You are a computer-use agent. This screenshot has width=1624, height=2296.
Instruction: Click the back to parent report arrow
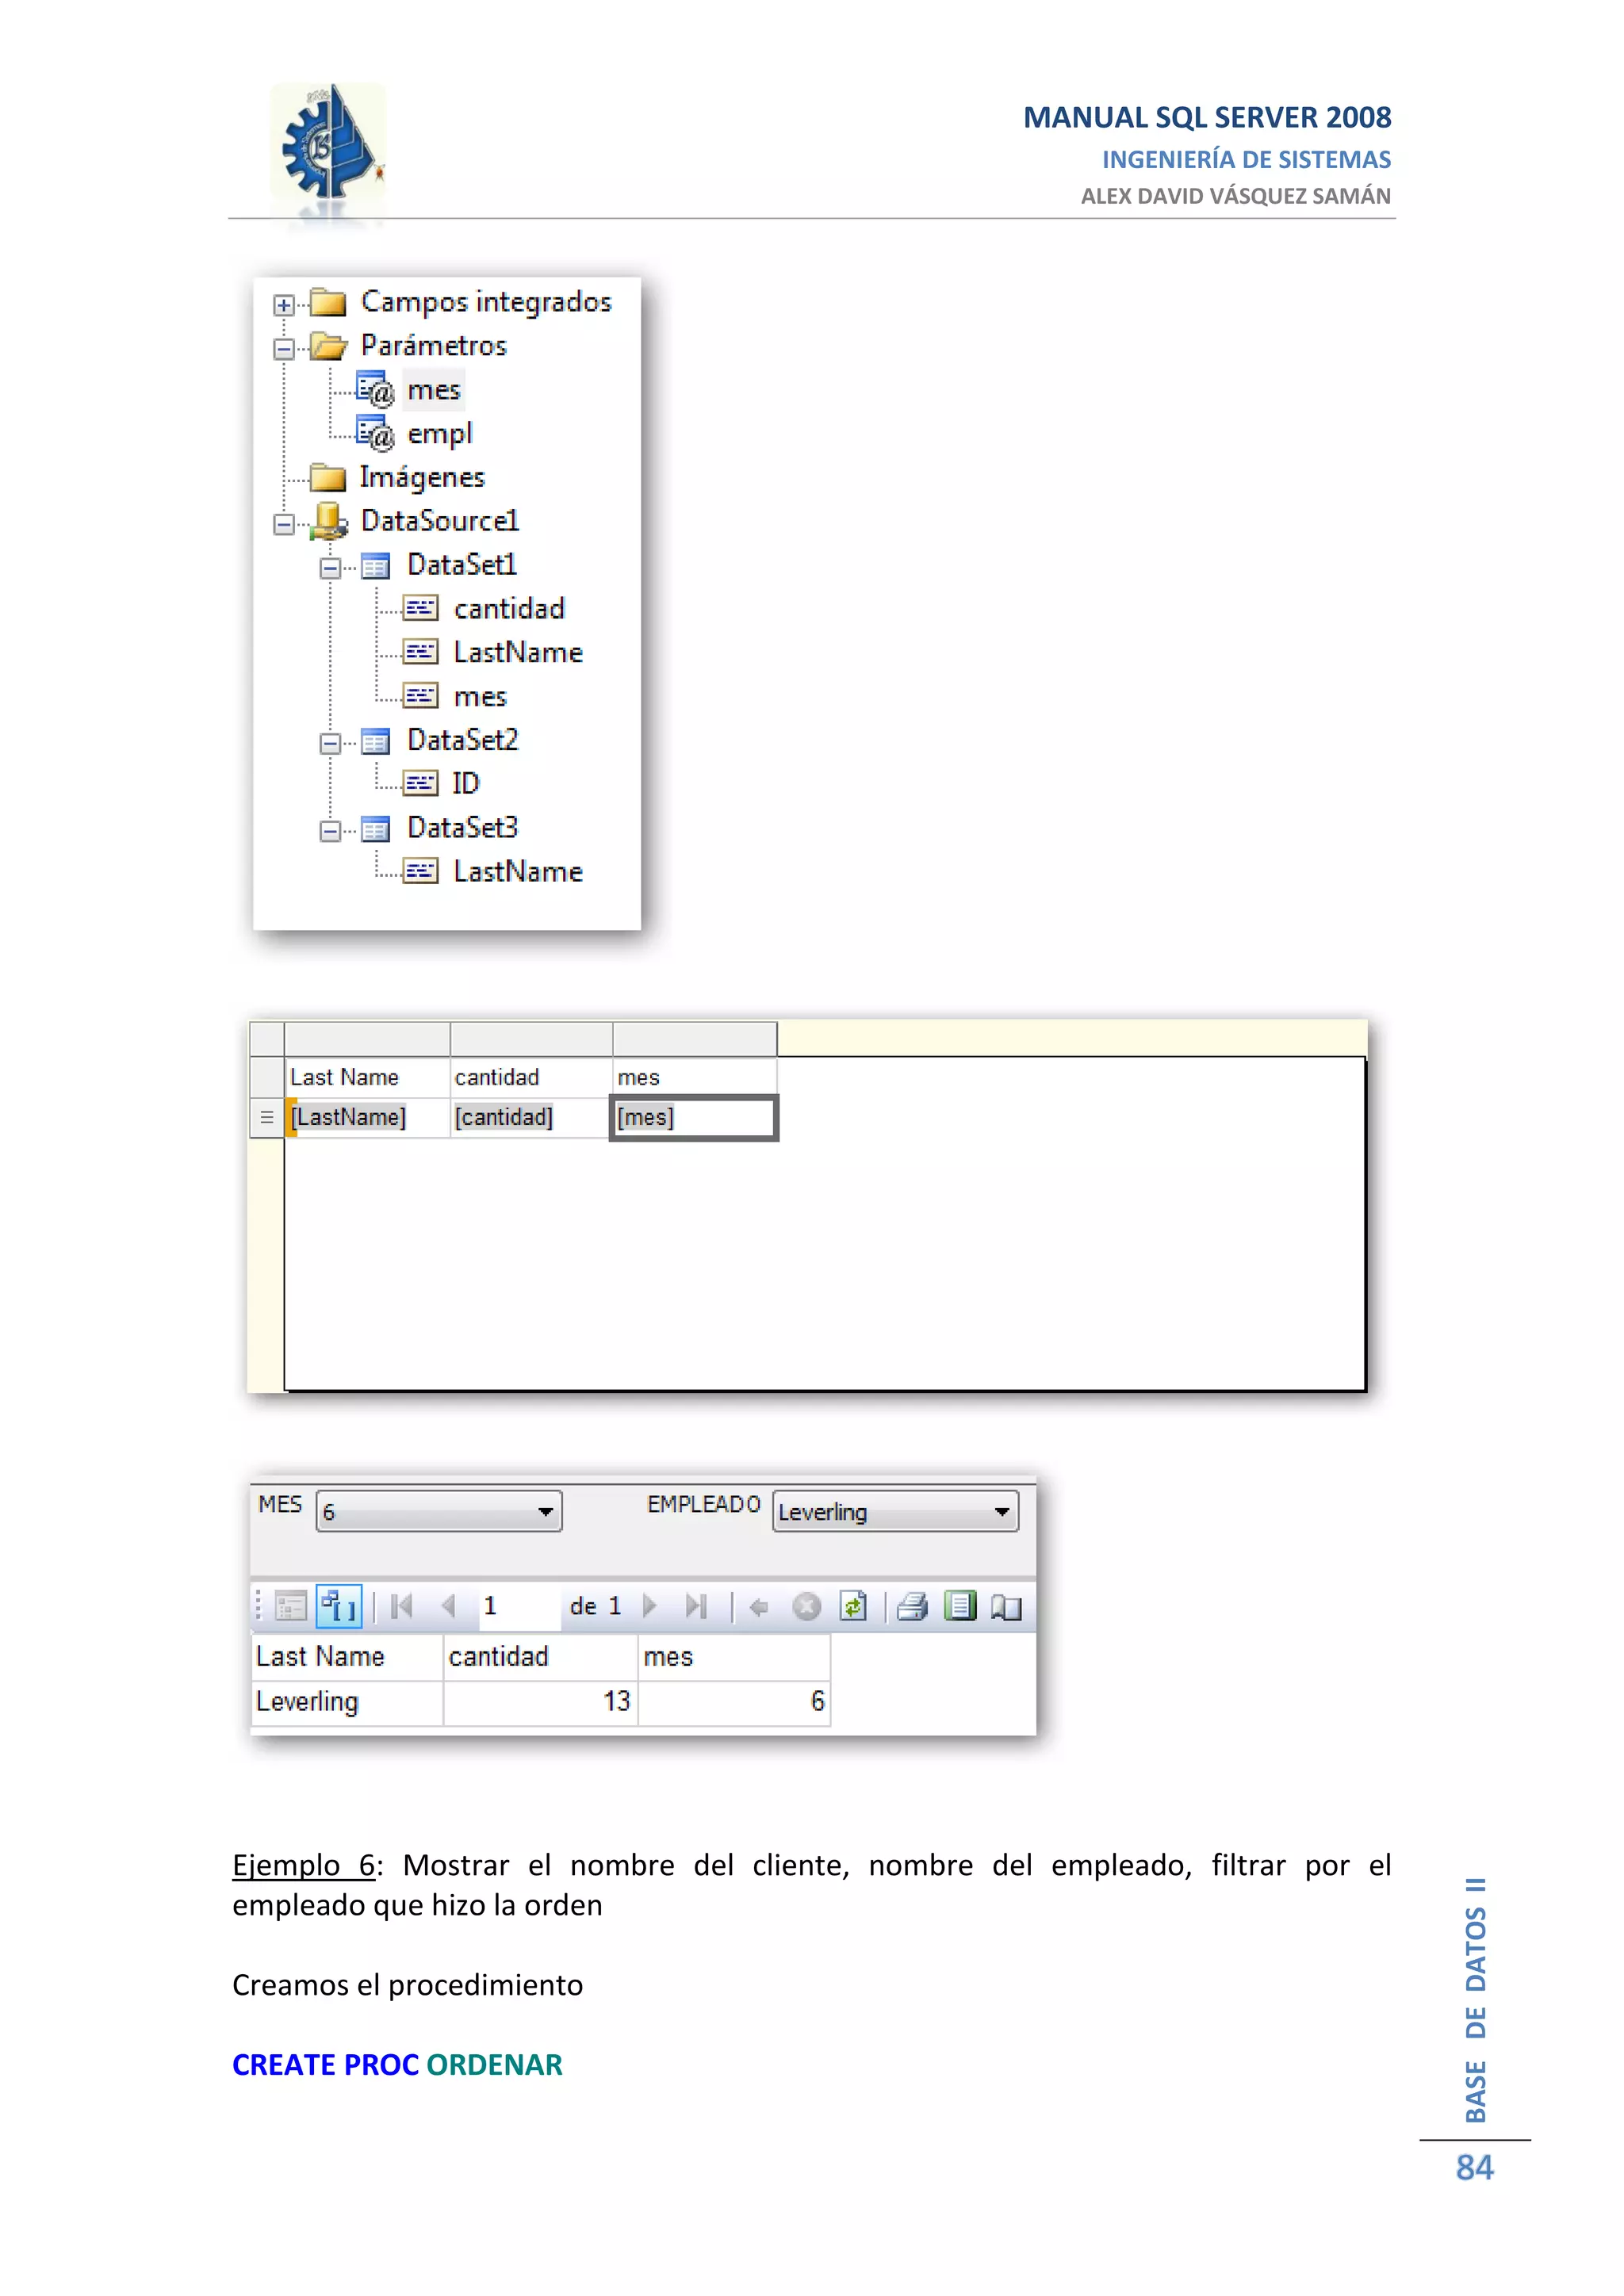point(759,1608)
